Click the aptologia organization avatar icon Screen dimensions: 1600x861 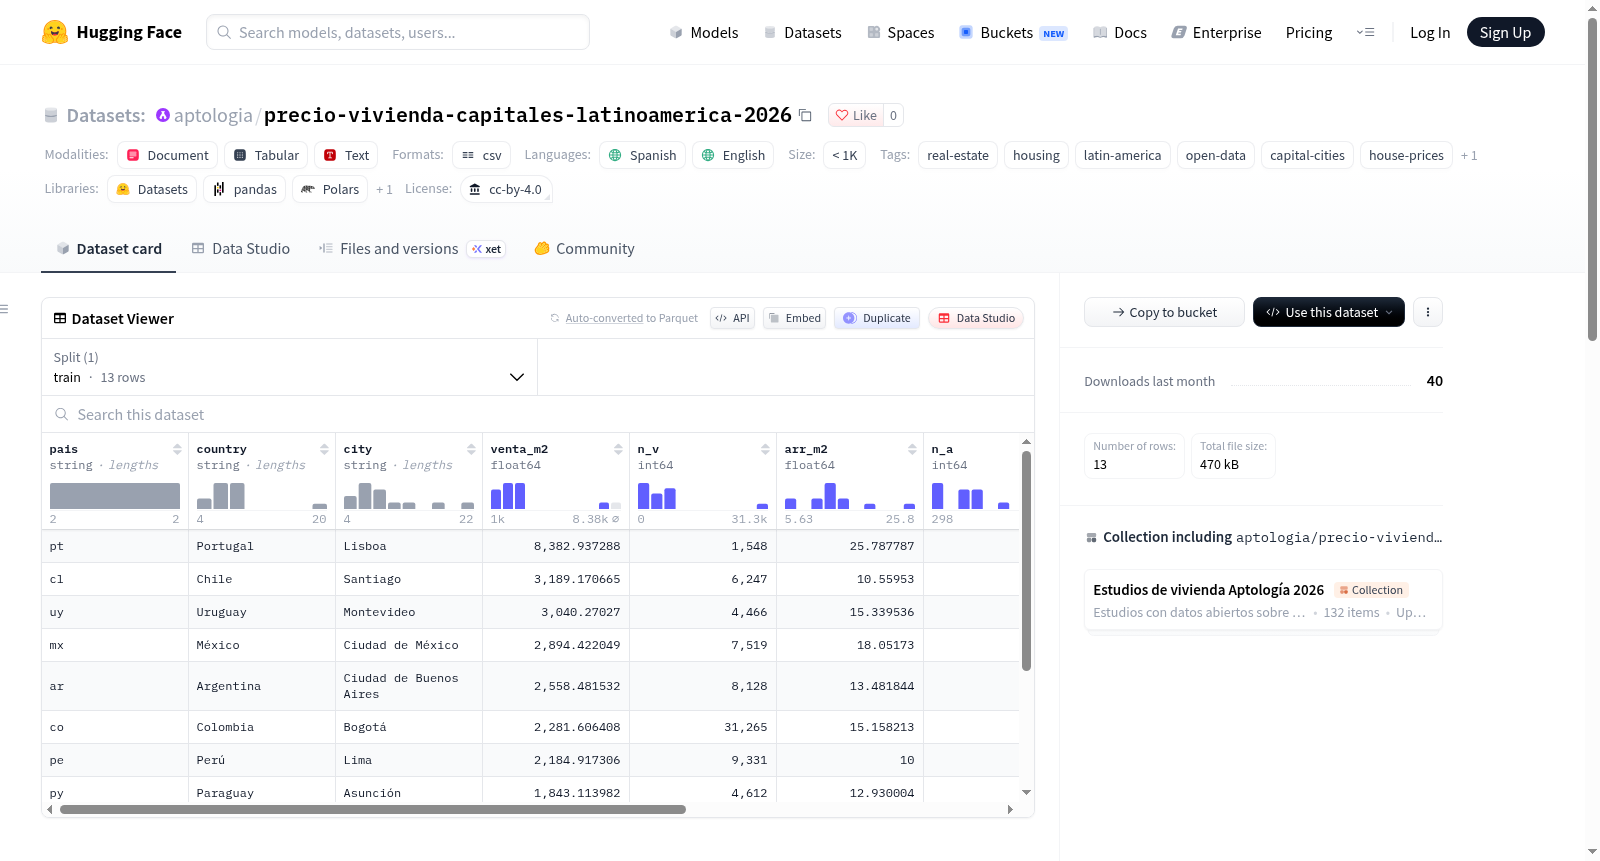(163, 115)
